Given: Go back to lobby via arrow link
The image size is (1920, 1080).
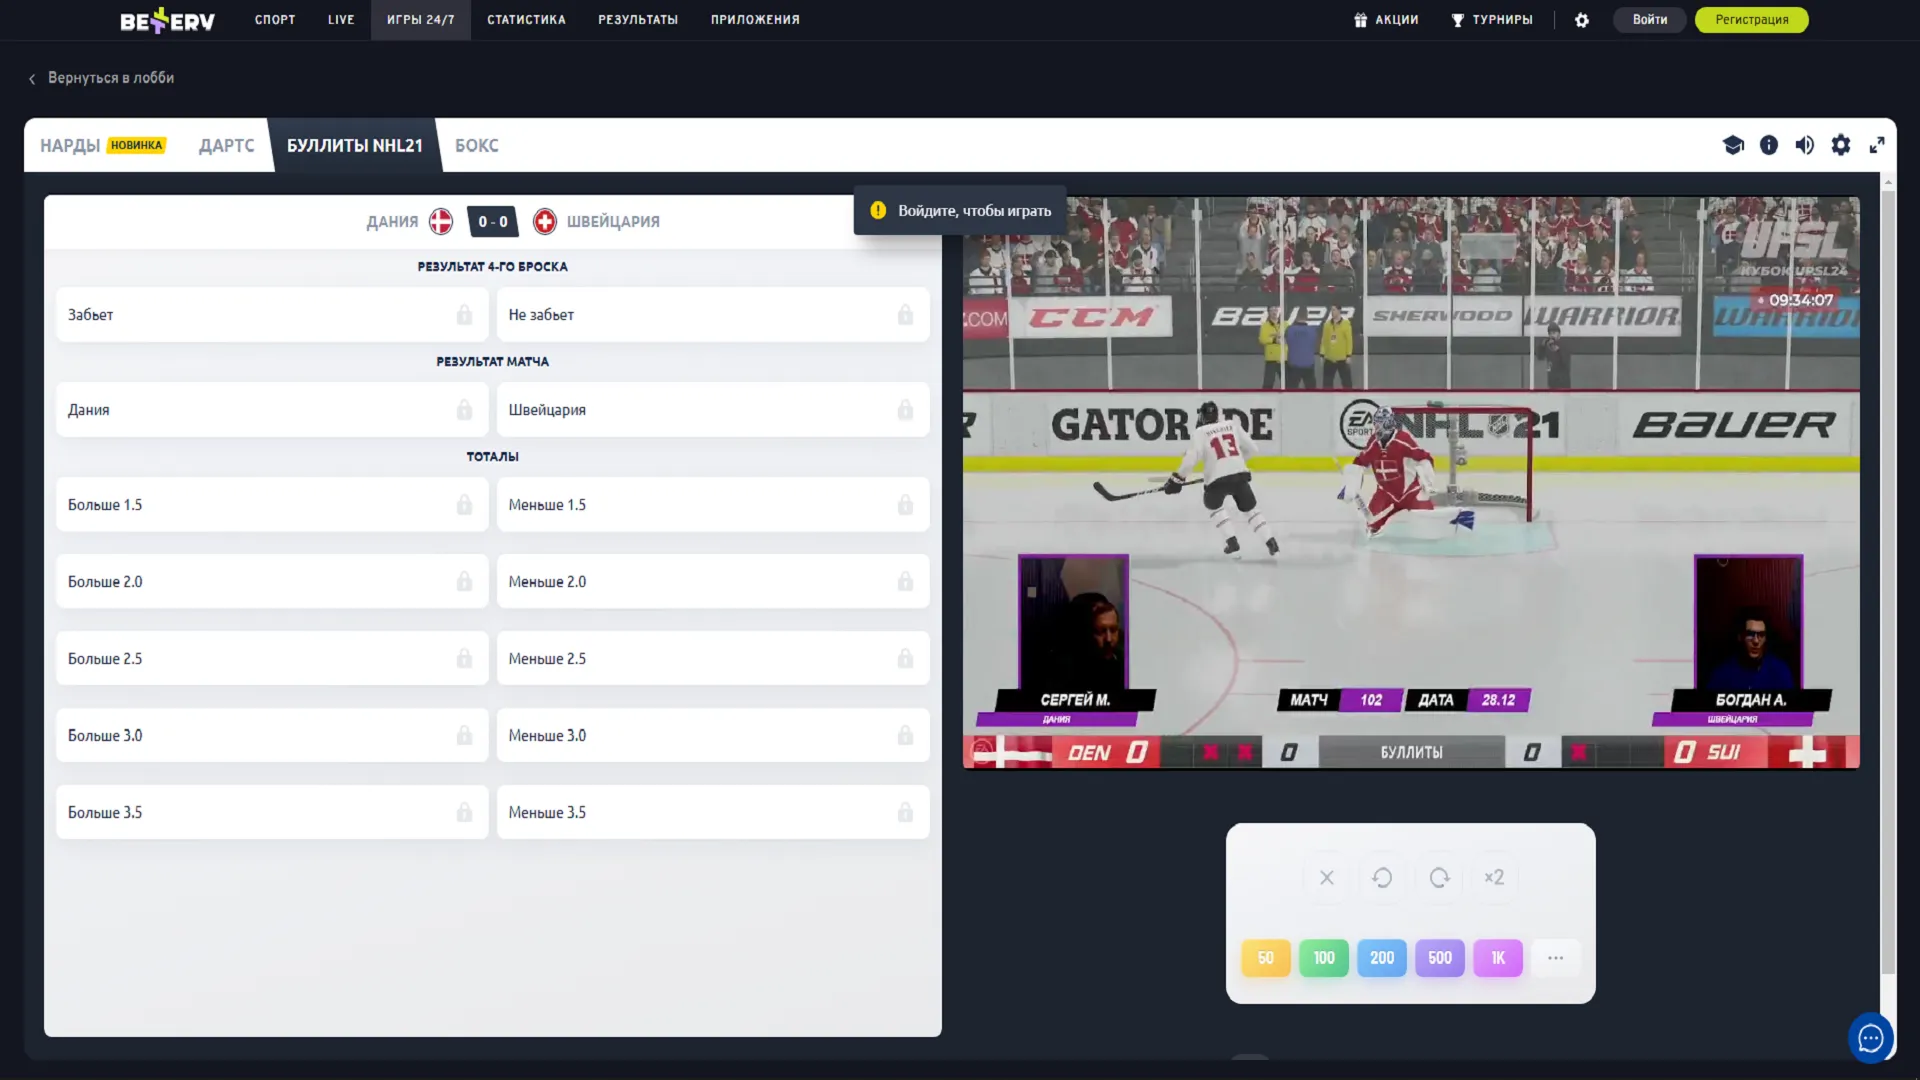Looking at the screenshot, I should [101, 78].
